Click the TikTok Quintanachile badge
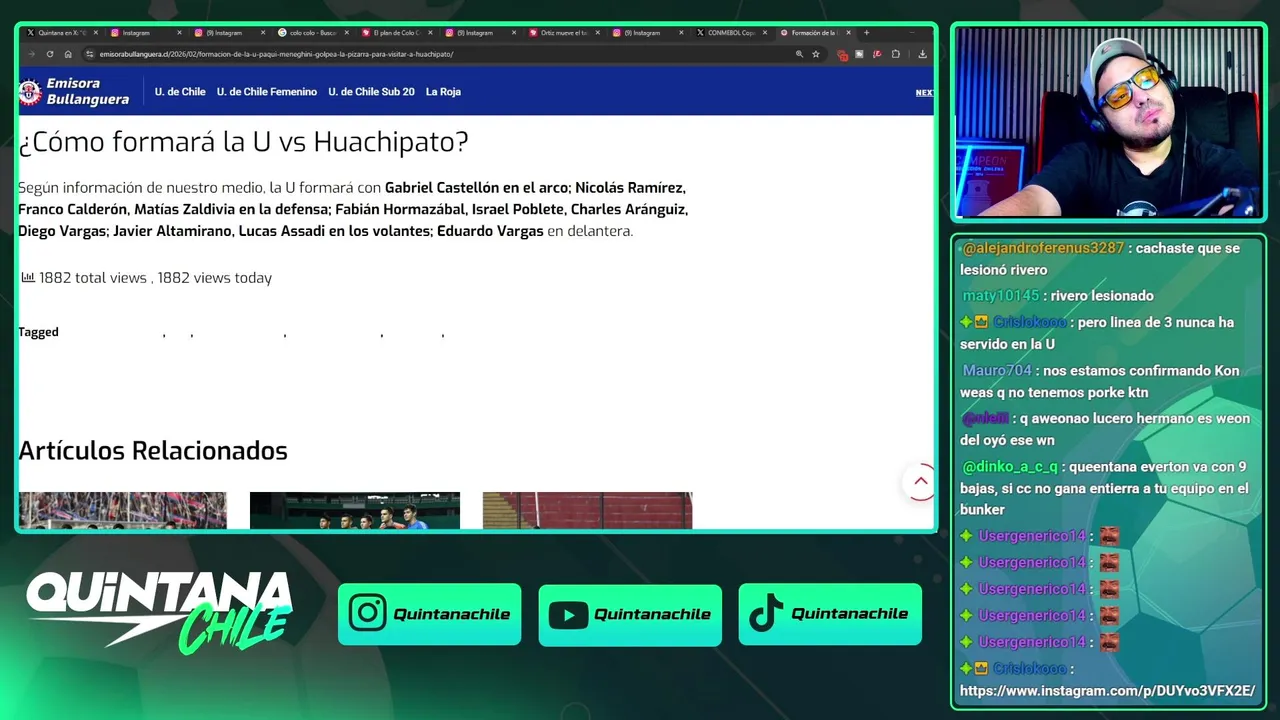Viewport: 1280px width, 720px height. pos(830,614)
